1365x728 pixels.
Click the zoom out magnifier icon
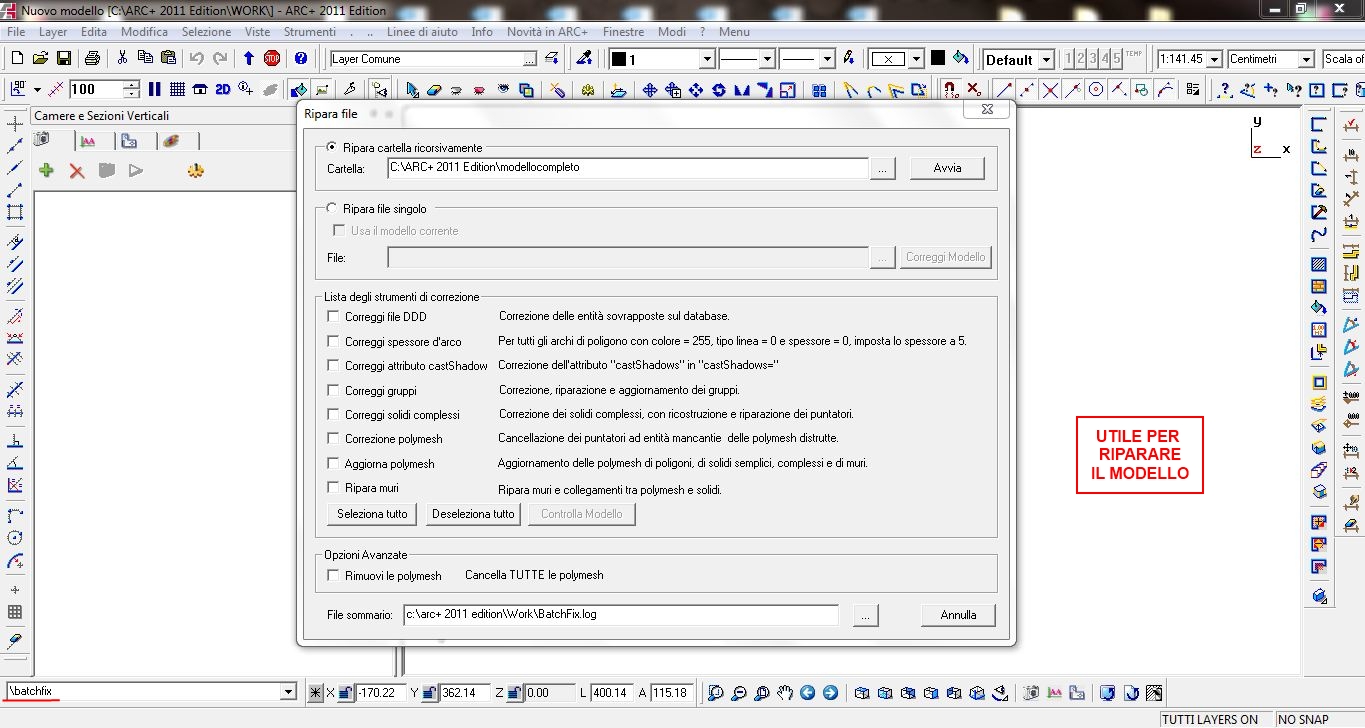tap(739, 692)
